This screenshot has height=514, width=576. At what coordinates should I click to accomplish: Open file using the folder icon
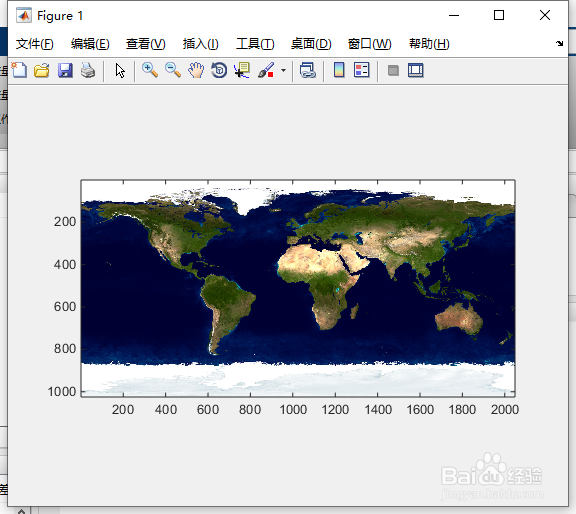coord(42,70)
